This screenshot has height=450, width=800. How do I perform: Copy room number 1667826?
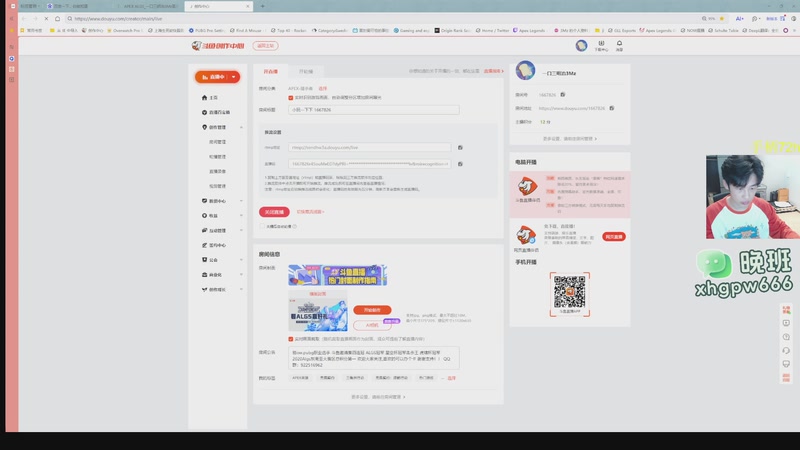(563, 95)
